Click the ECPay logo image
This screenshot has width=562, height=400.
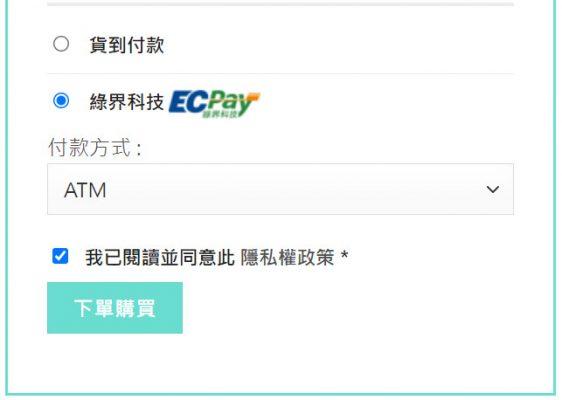pos(214,104)
